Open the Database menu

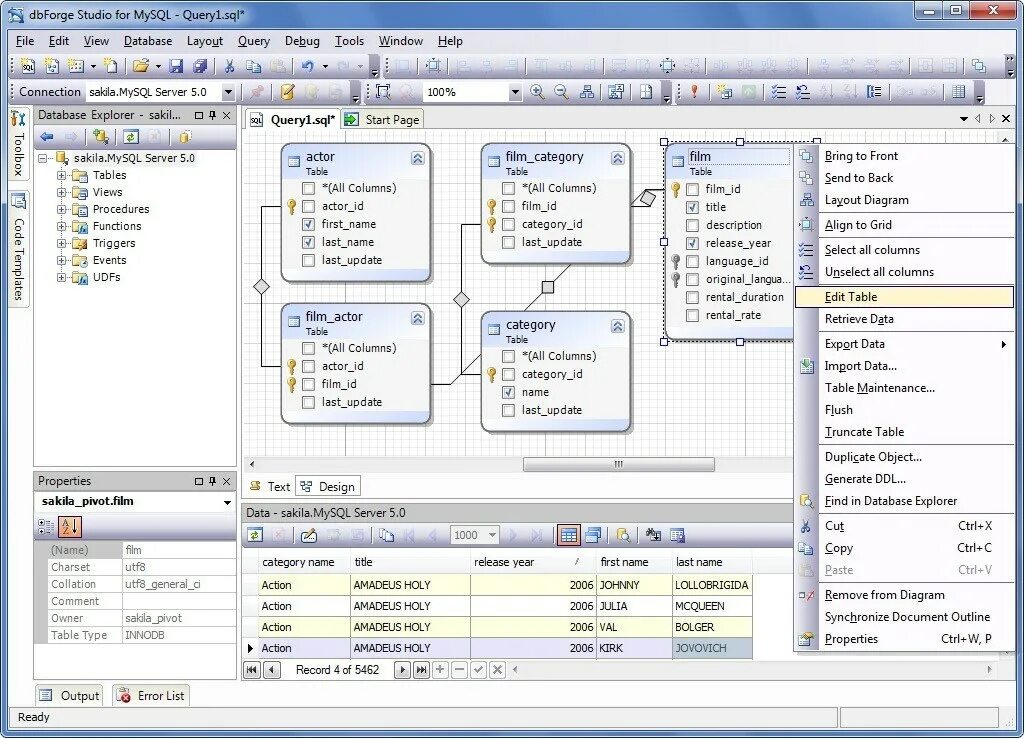(x=148, y=41)
